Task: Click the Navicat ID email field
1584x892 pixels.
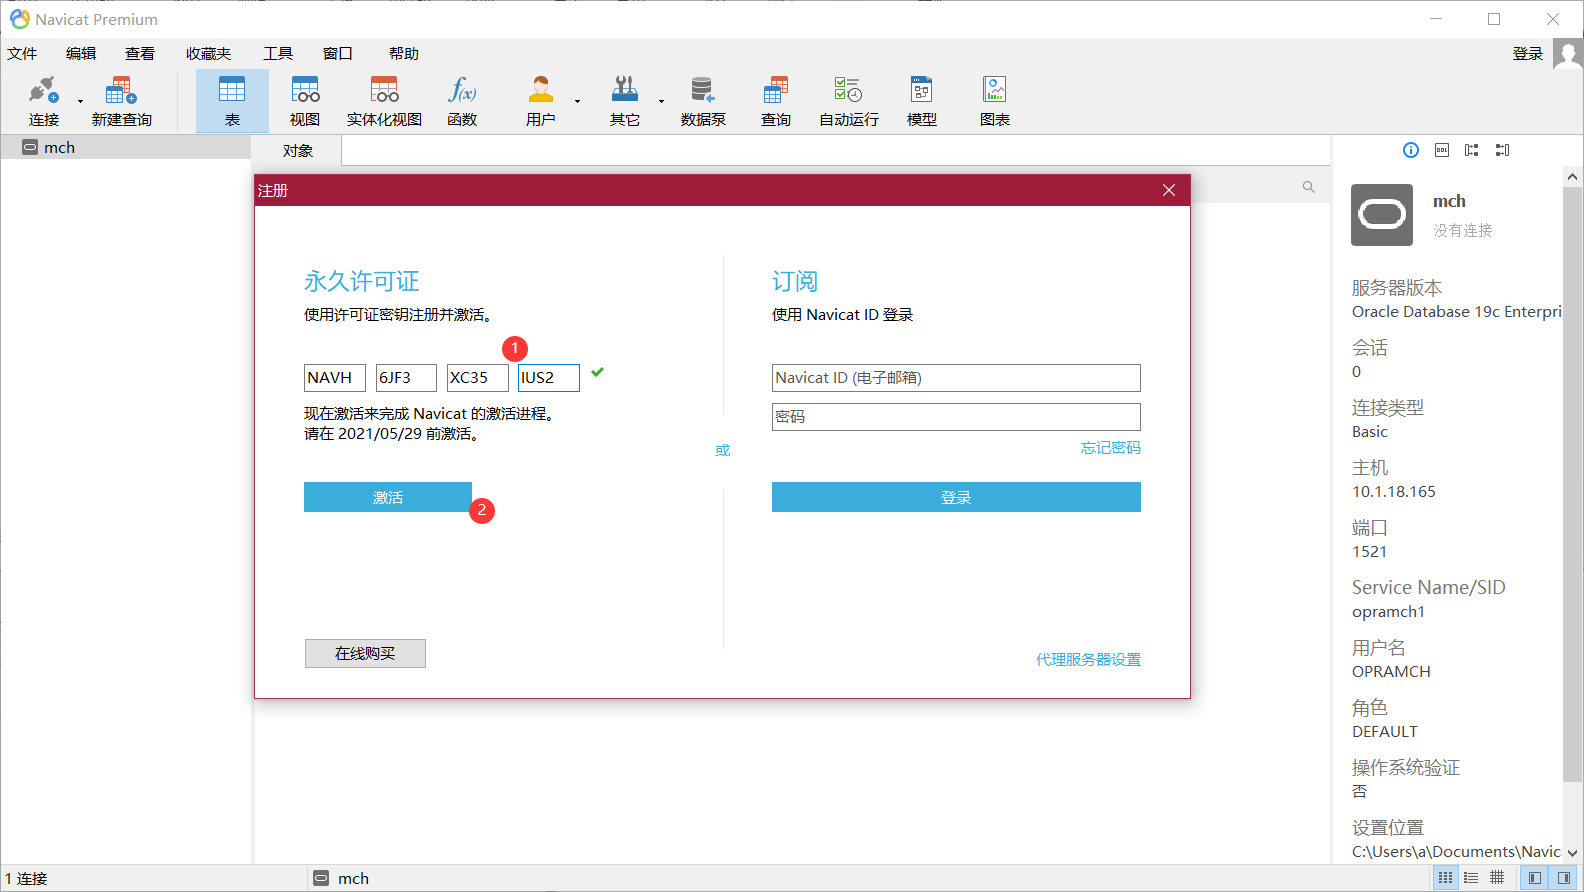Action: [956, 378]
